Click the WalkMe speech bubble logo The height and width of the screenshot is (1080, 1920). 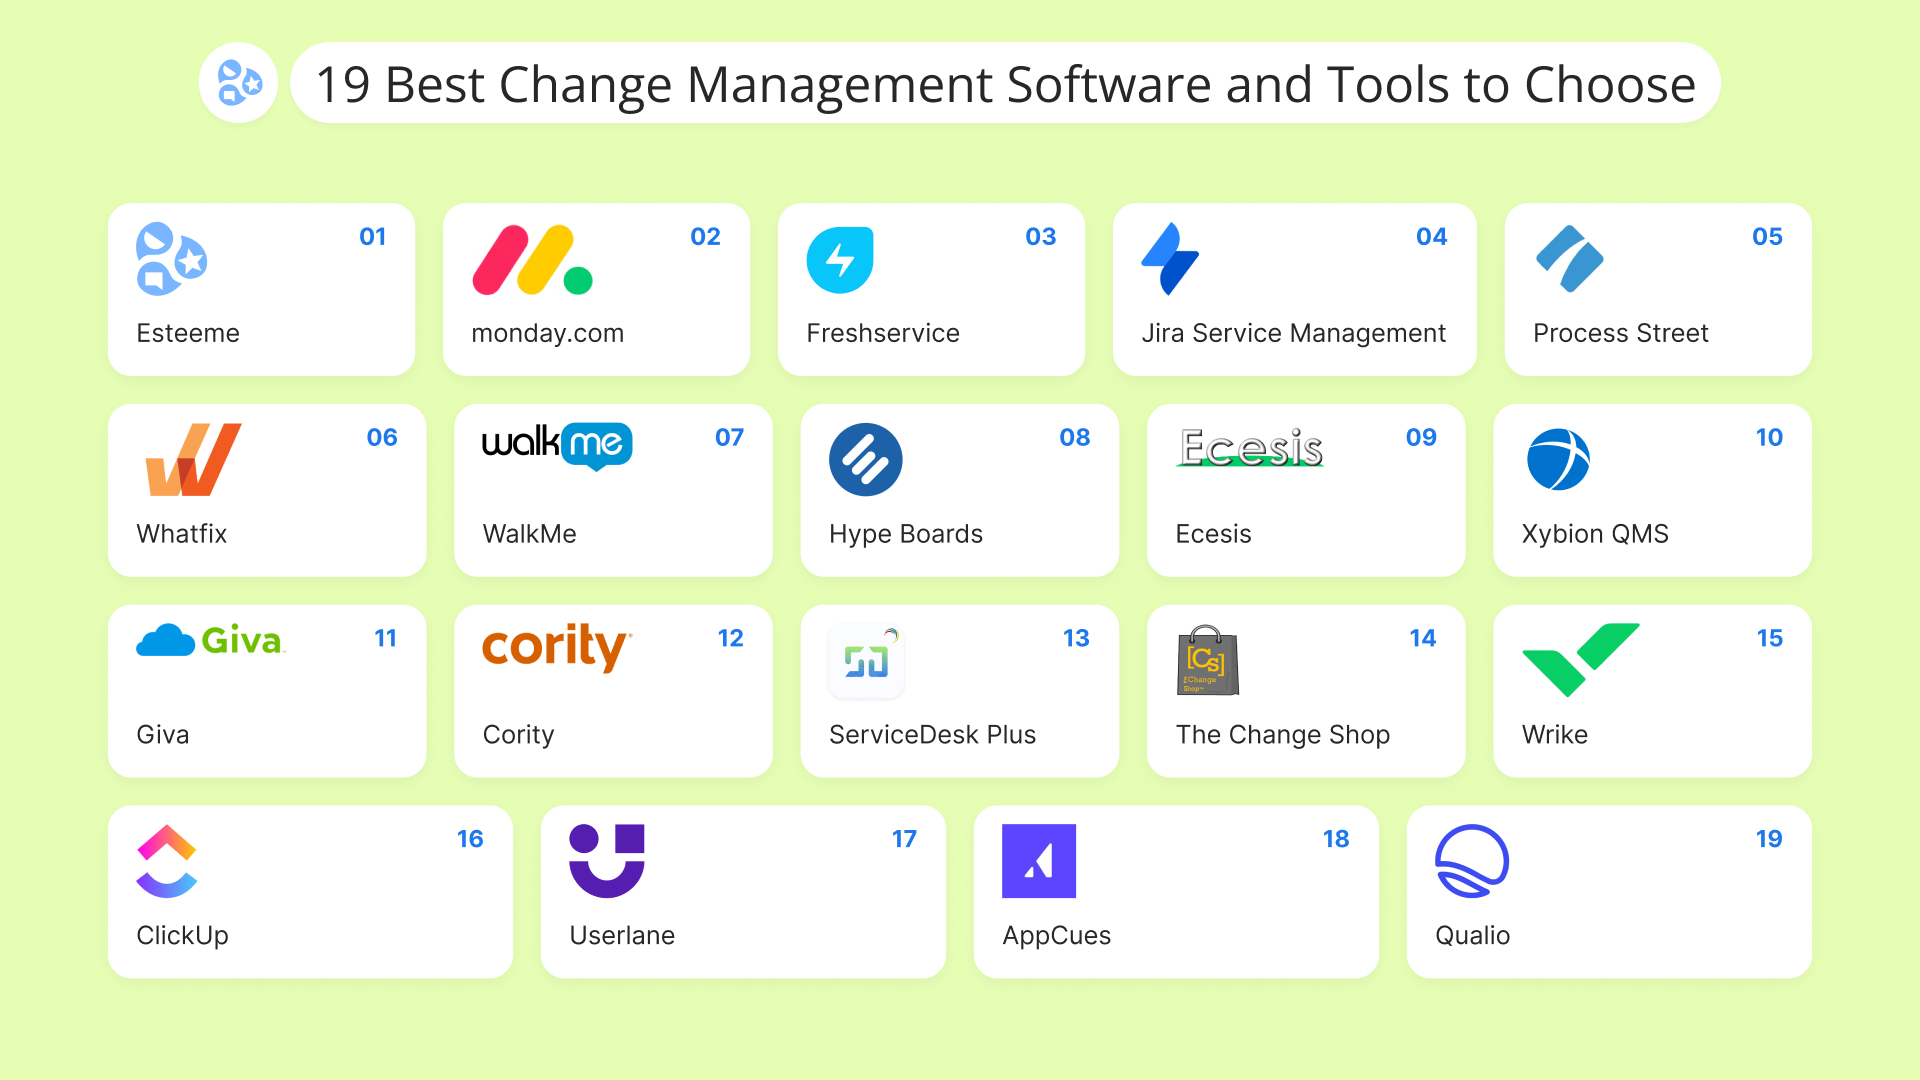pyautogui.click(x=557, y=446)
